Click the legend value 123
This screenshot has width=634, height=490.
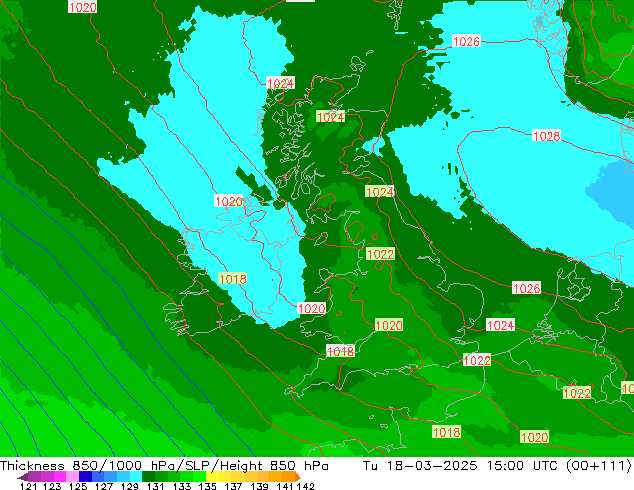(52, 486)
